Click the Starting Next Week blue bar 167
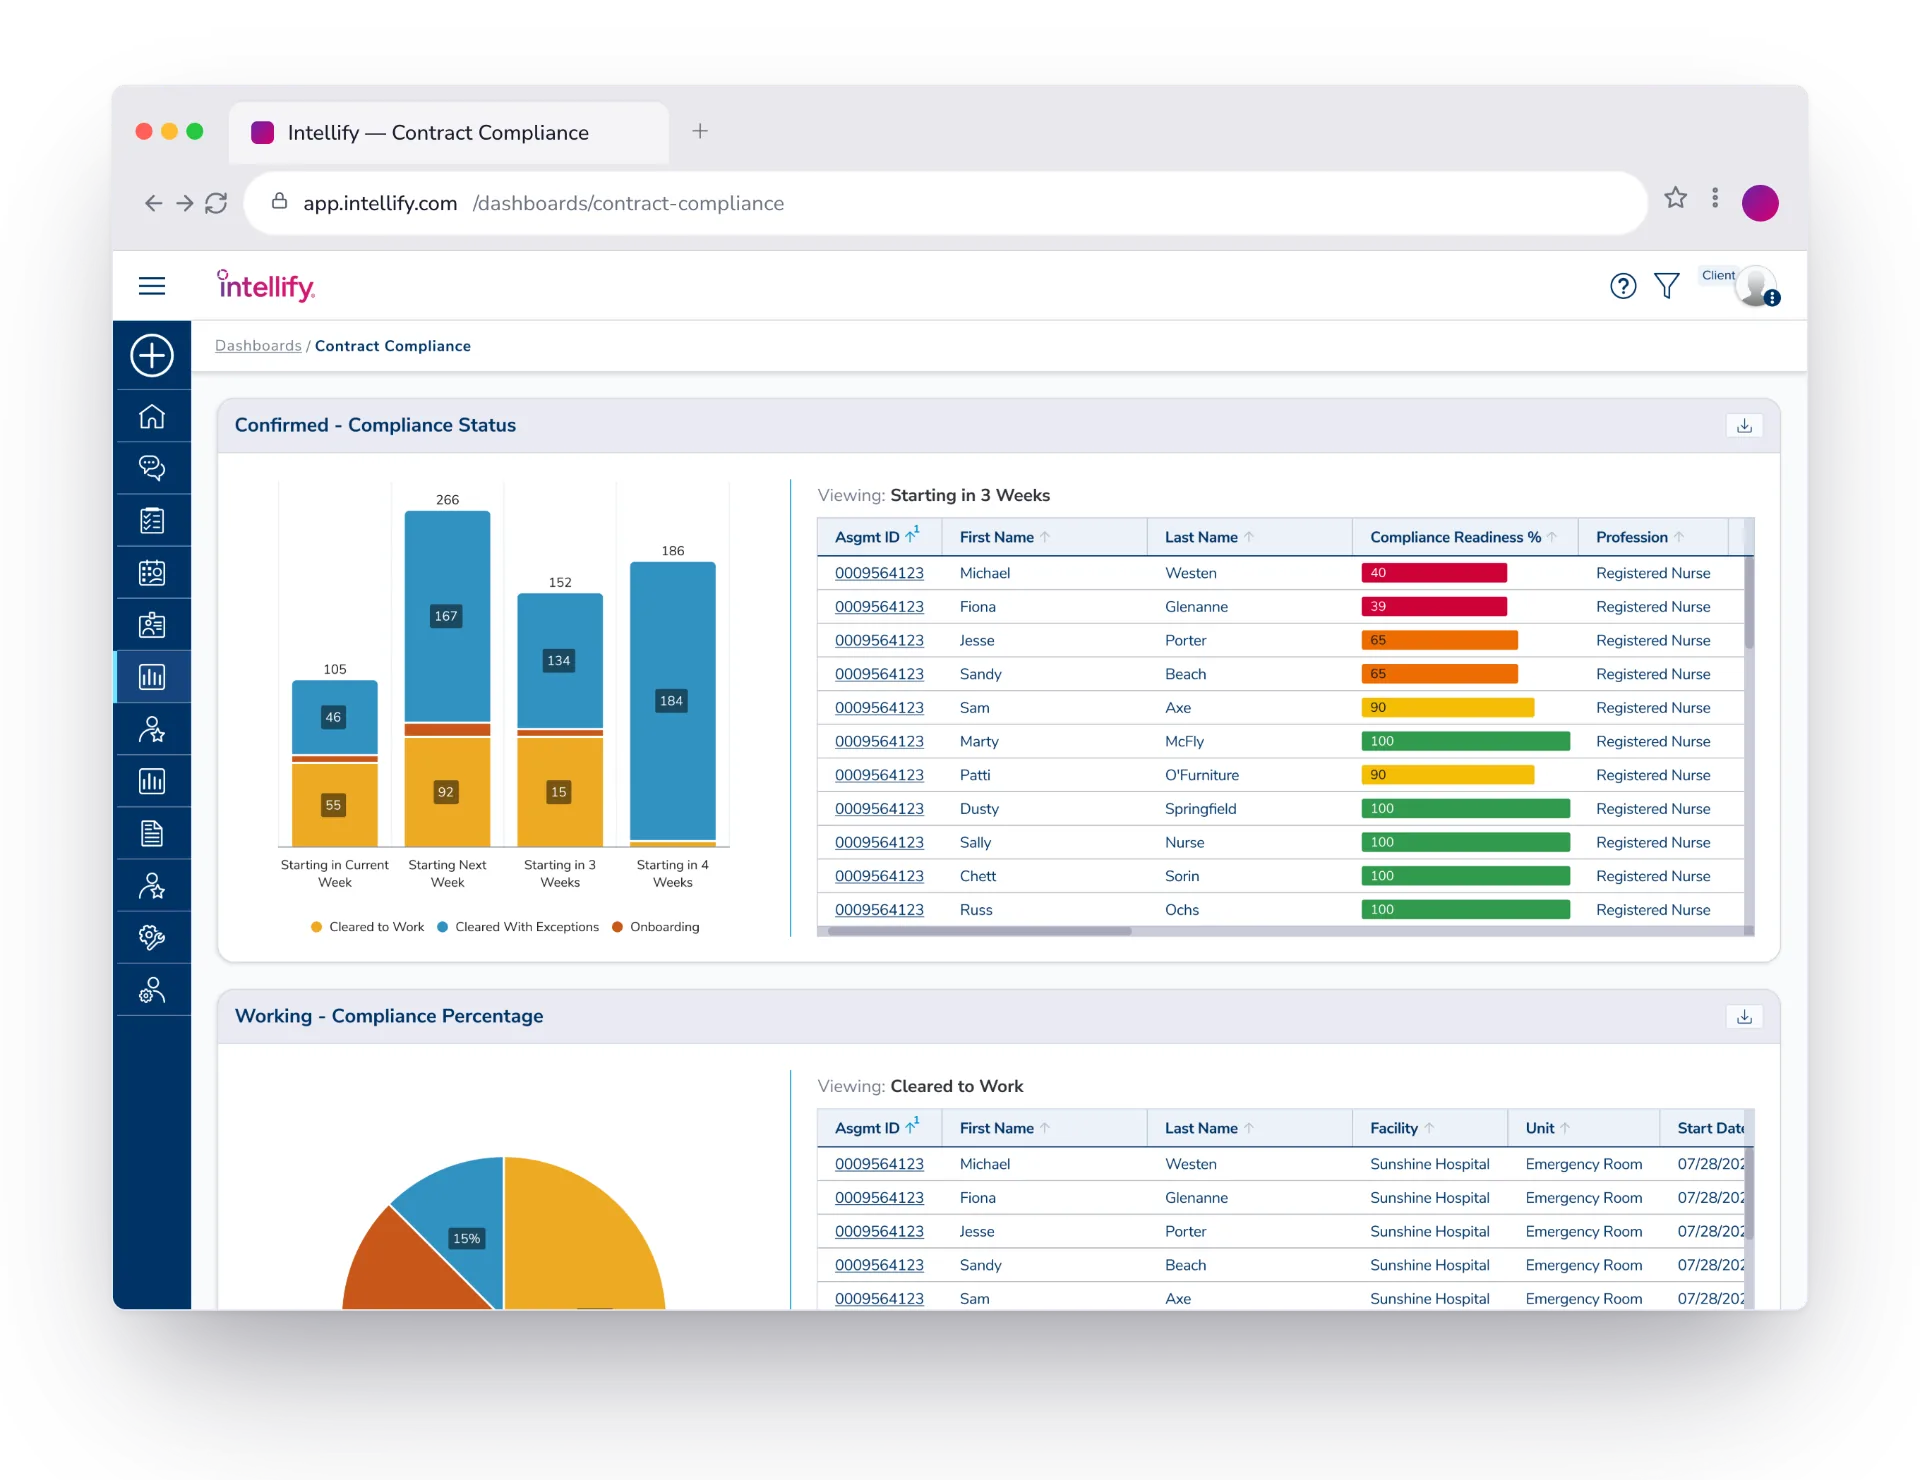This screenshot has width=1920, height=1480. click(447, 616)
